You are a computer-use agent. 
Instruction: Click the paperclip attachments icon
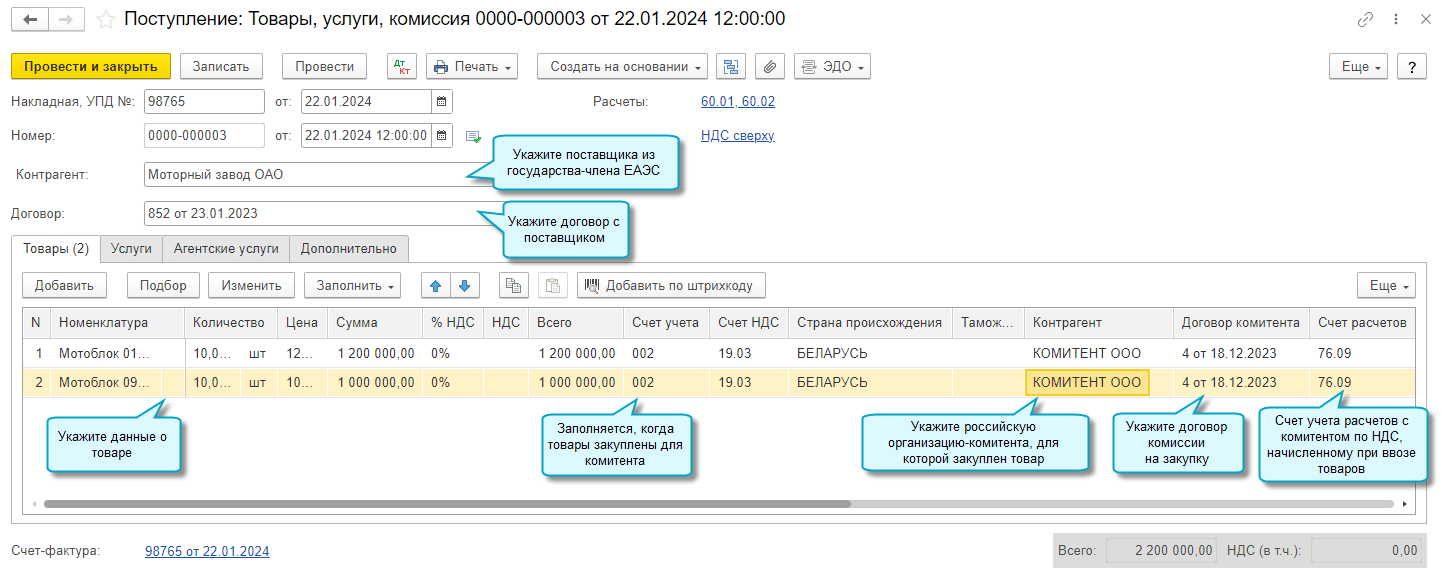click(769, 66)
